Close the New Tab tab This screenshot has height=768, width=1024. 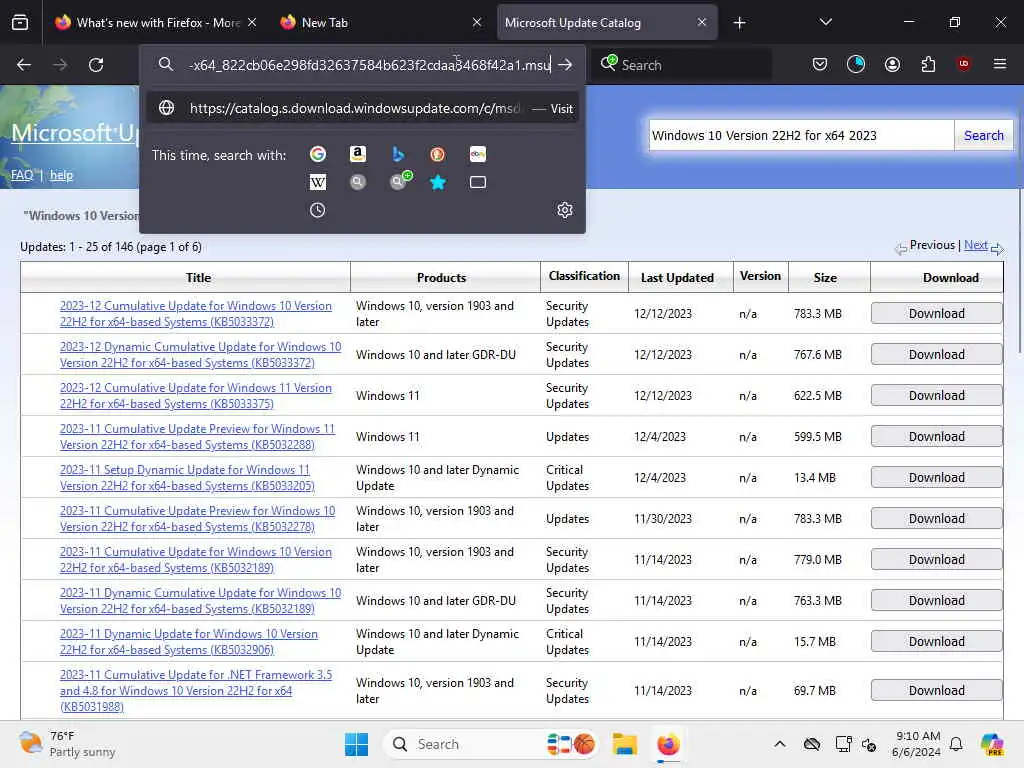pos(477,22)
